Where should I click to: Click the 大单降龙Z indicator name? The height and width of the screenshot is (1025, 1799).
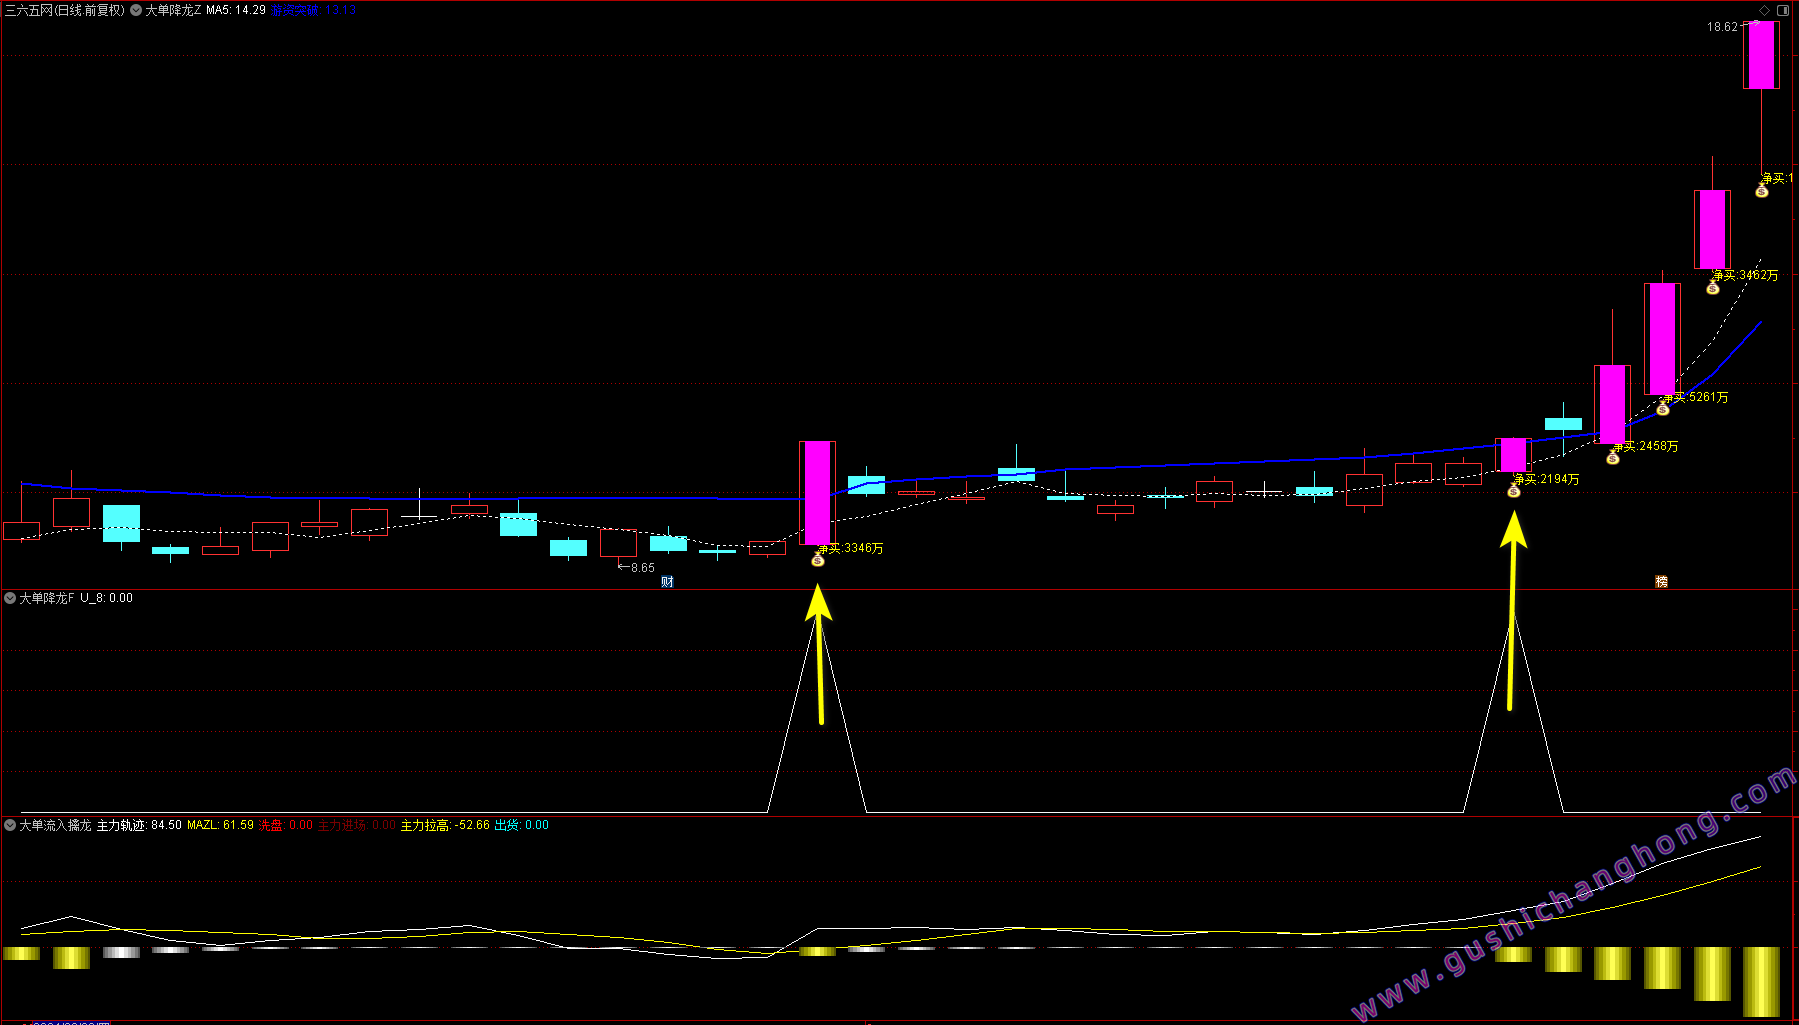coord(173,10)
